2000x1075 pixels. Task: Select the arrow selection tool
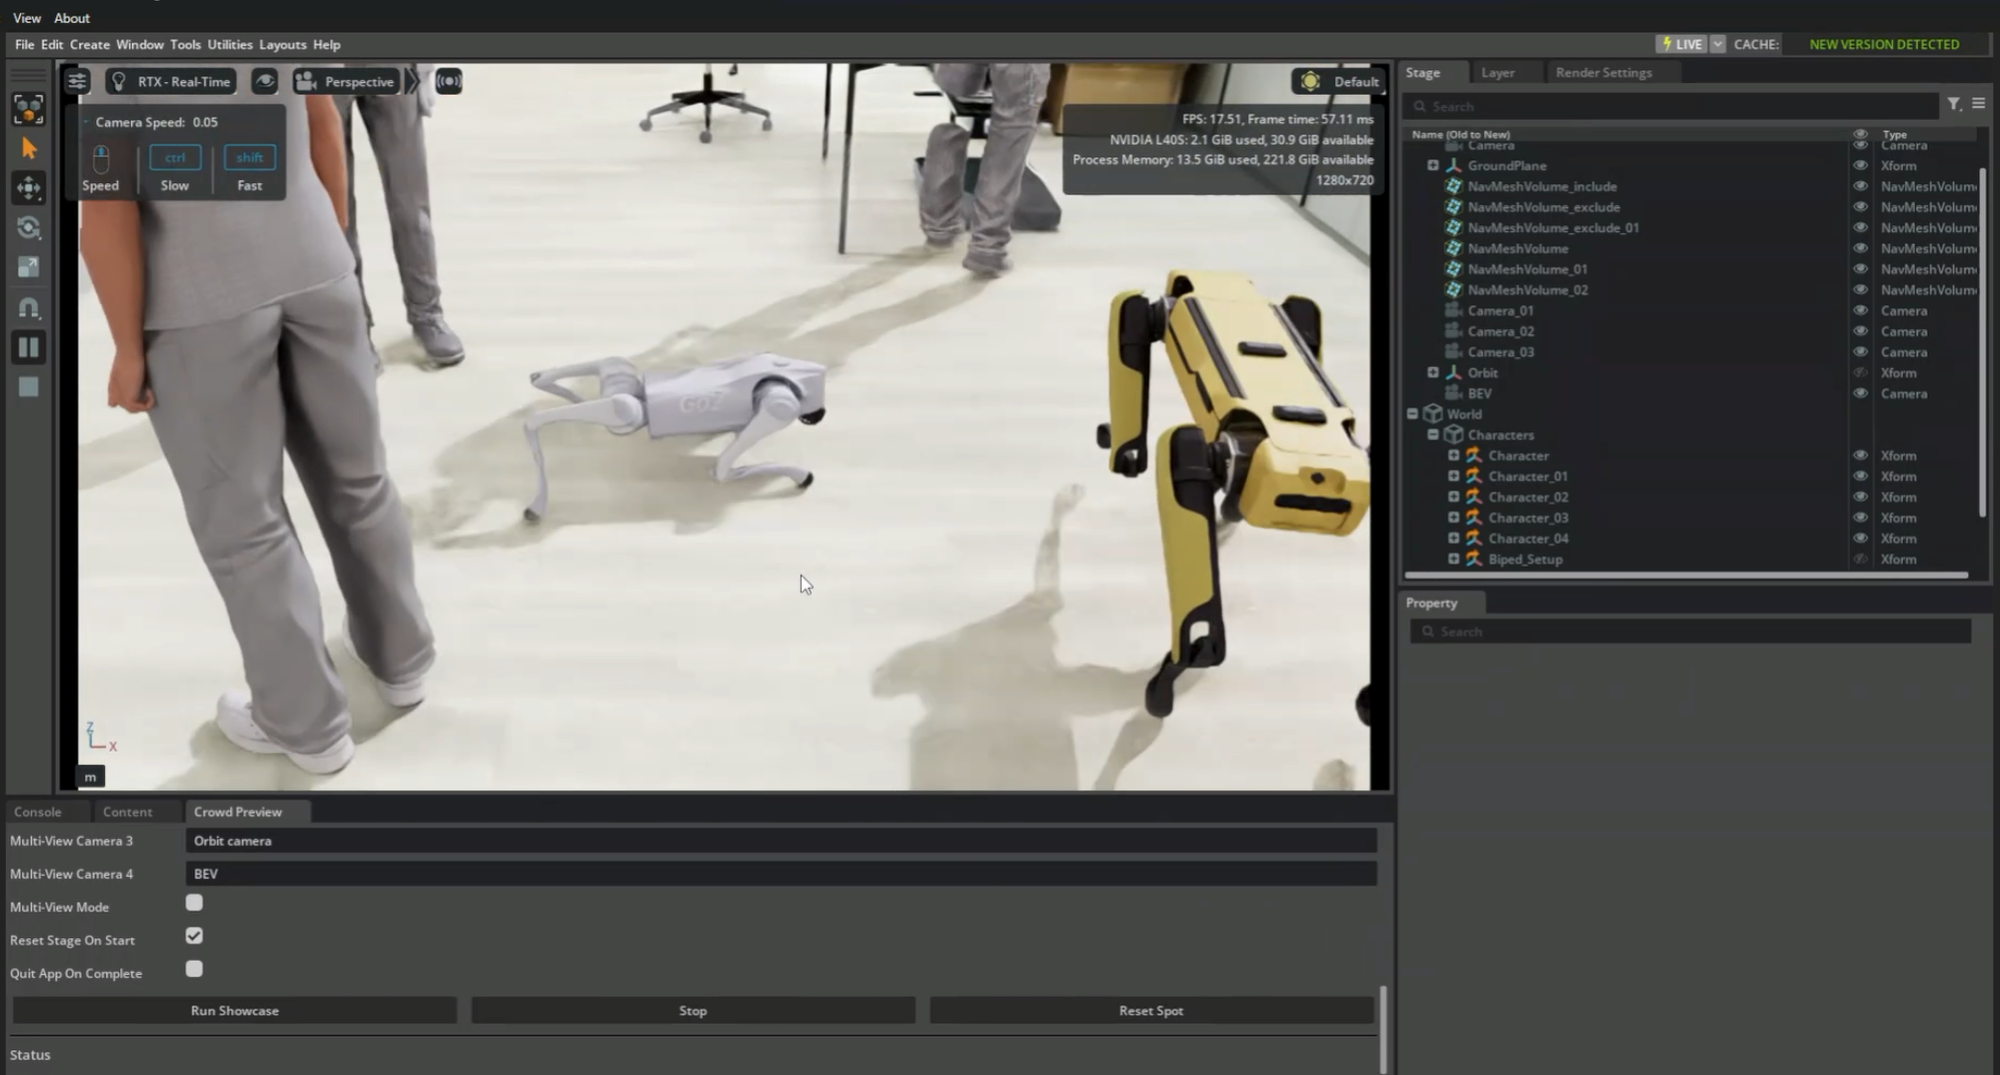[x=28, y=149]
